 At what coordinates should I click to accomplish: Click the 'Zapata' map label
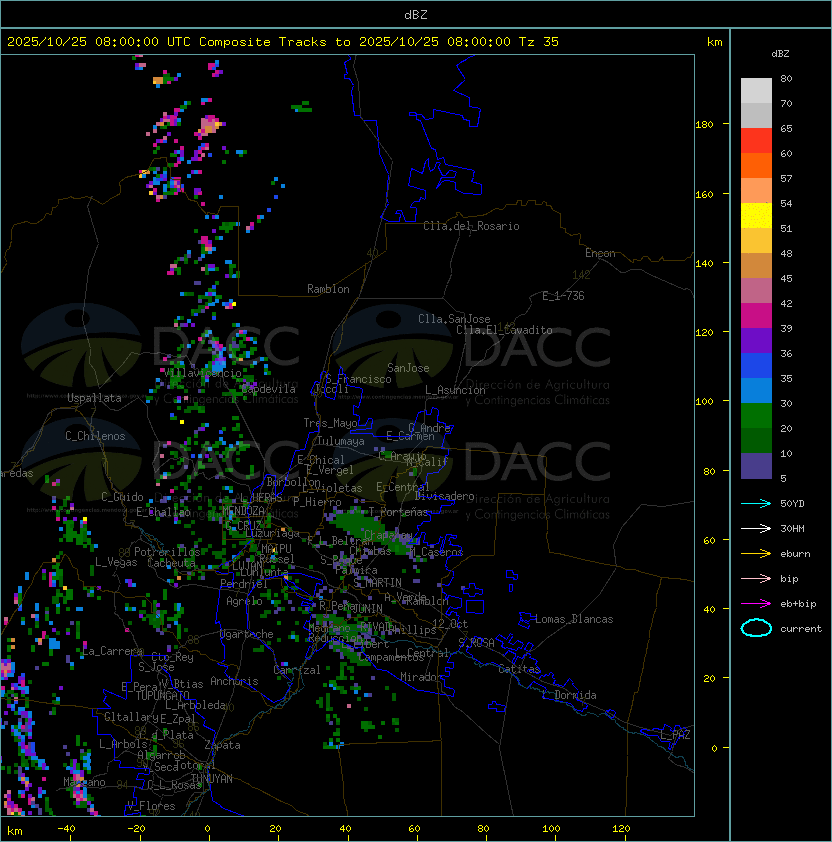[222, 745]
